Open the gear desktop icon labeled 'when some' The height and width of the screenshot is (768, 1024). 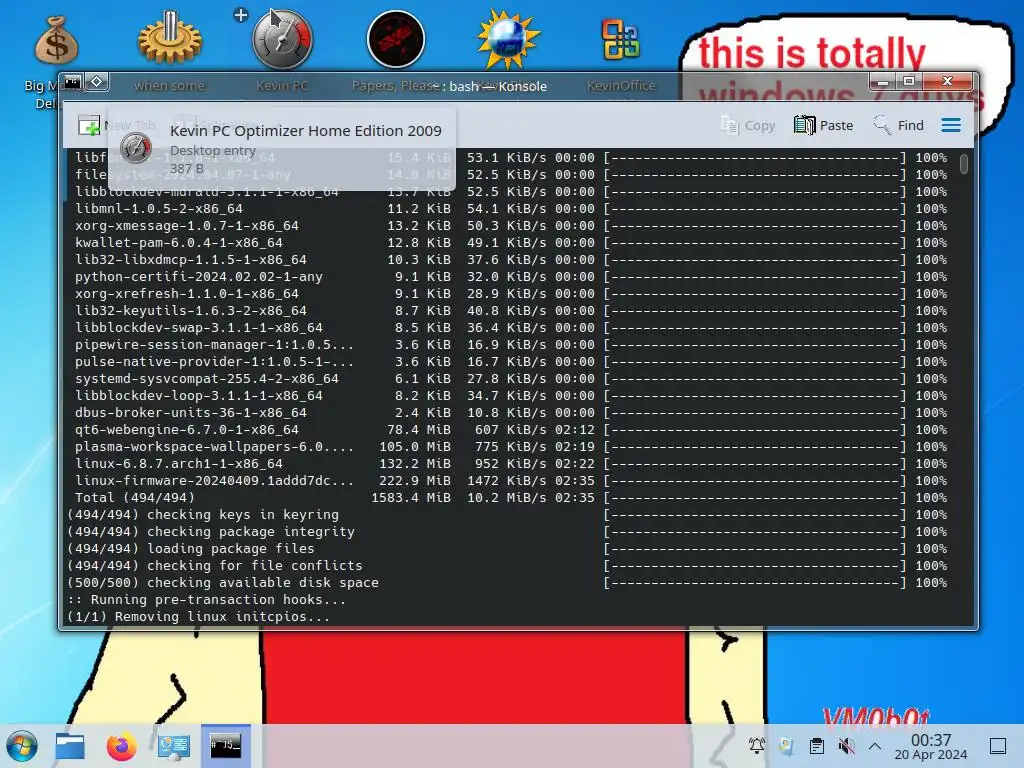click(169, 40)
